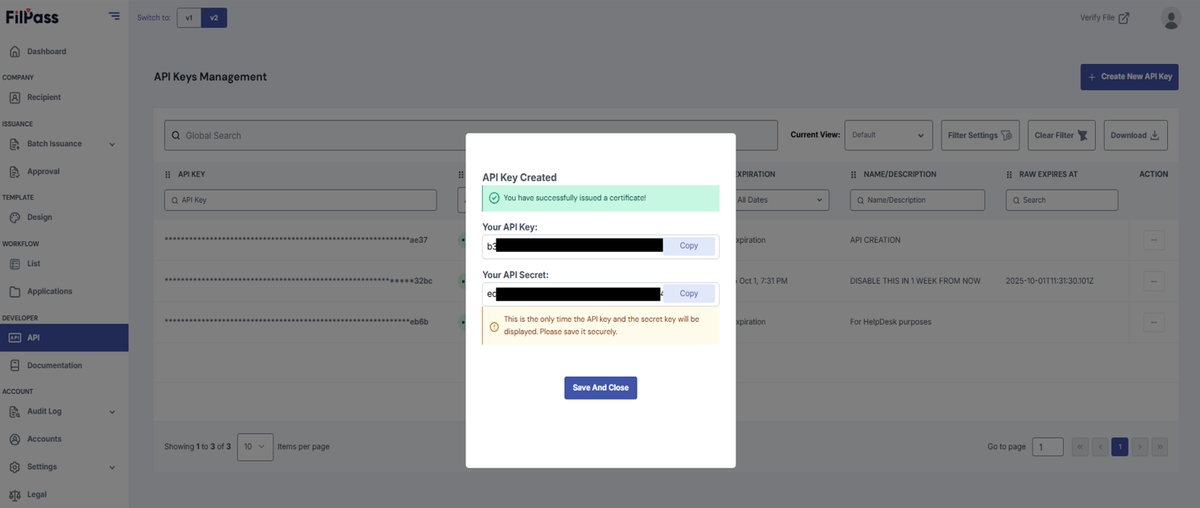Click the List workflow icon
Image resolution: width=1200 pixels, height=508 pixels.
pyautogui.click(x=15, y=264)
